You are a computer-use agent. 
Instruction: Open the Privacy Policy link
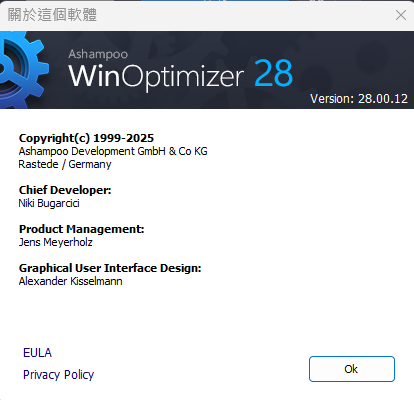tap(58, 375)
